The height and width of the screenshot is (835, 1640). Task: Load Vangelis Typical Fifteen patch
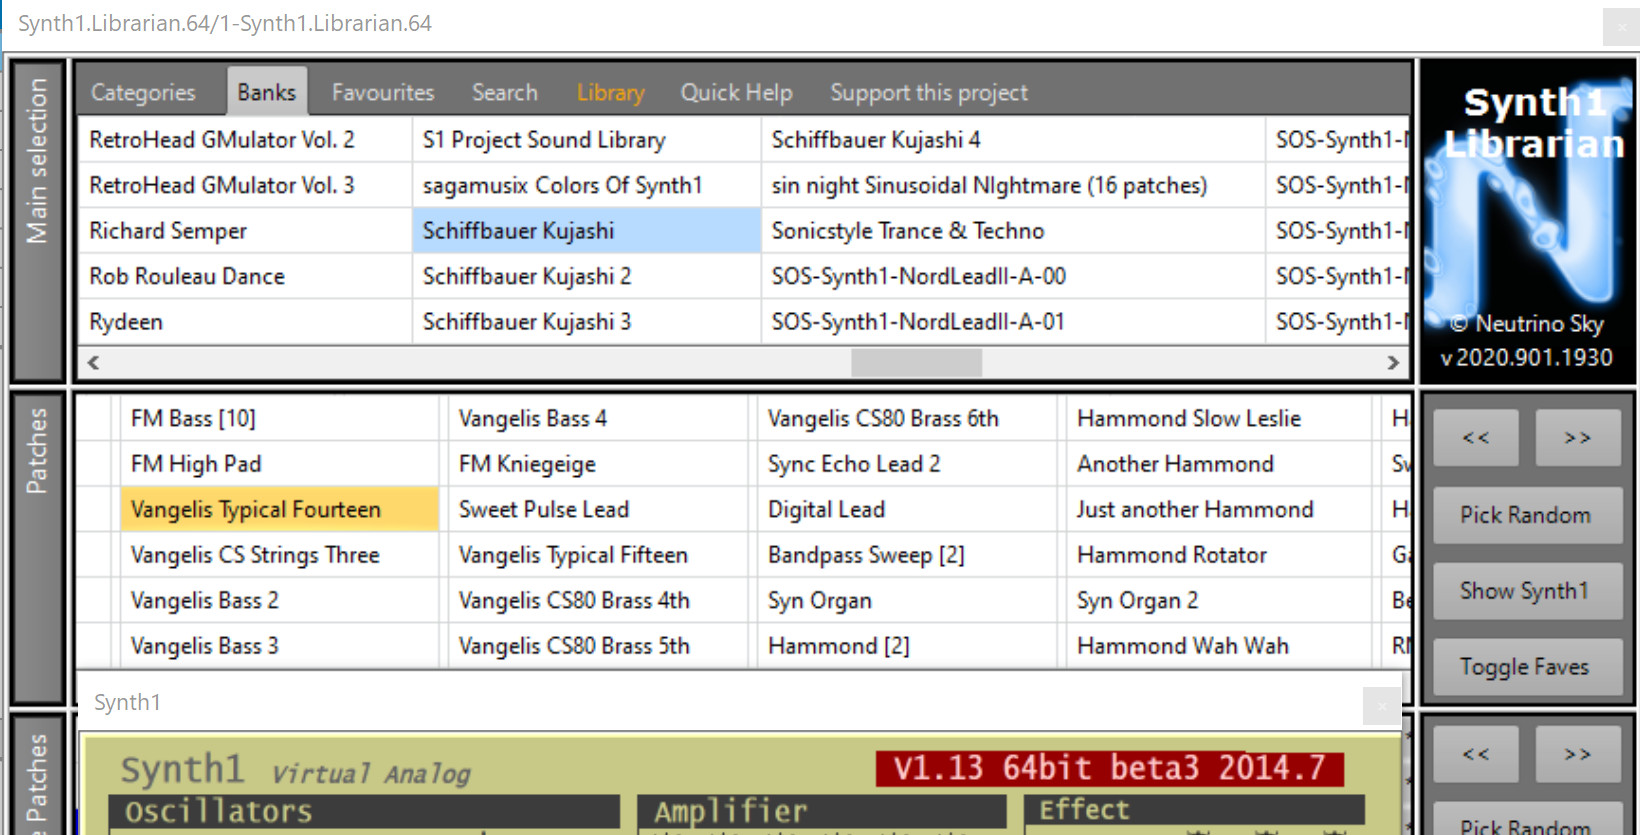pyautogui.click(x=597, y=556)
